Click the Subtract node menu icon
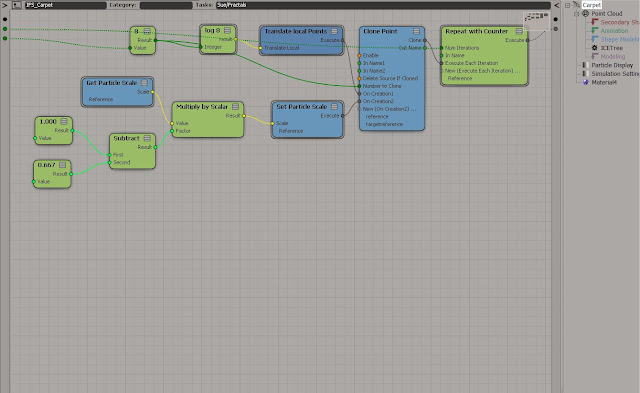This screenshot has width=640, height=393. click(147, 138)
